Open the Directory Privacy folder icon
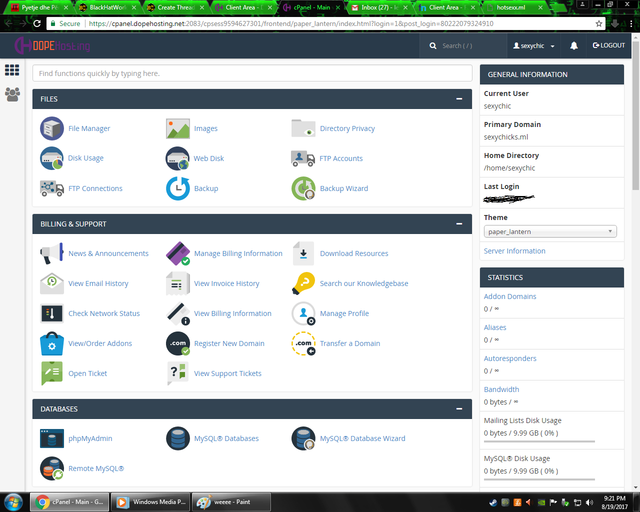The image size is (640, 512). [303, 128]
